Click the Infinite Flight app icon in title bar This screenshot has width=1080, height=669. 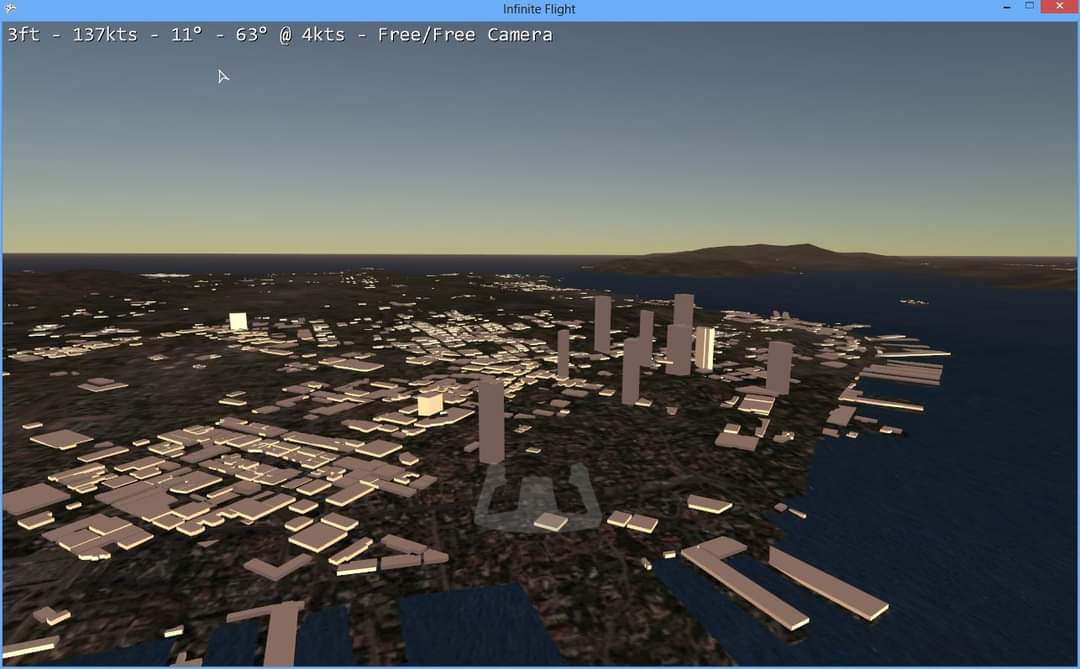click(10, 8)
